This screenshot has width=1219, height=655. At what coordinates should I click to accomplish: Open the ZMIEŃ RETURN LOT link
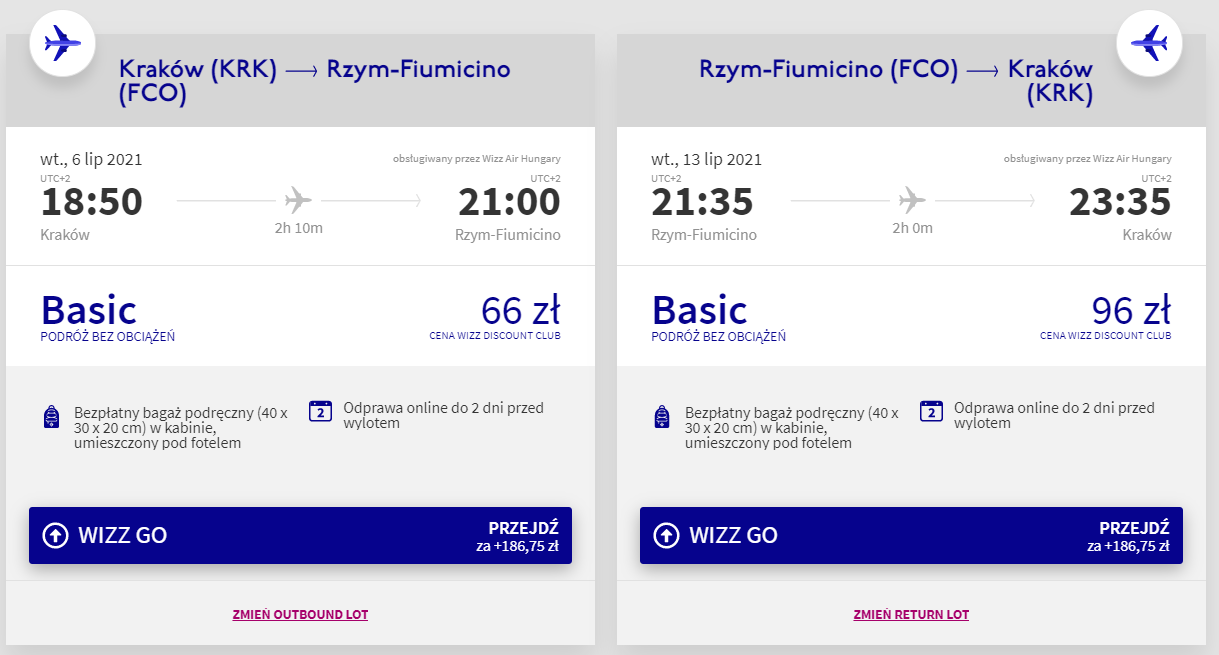click(911, 614)
